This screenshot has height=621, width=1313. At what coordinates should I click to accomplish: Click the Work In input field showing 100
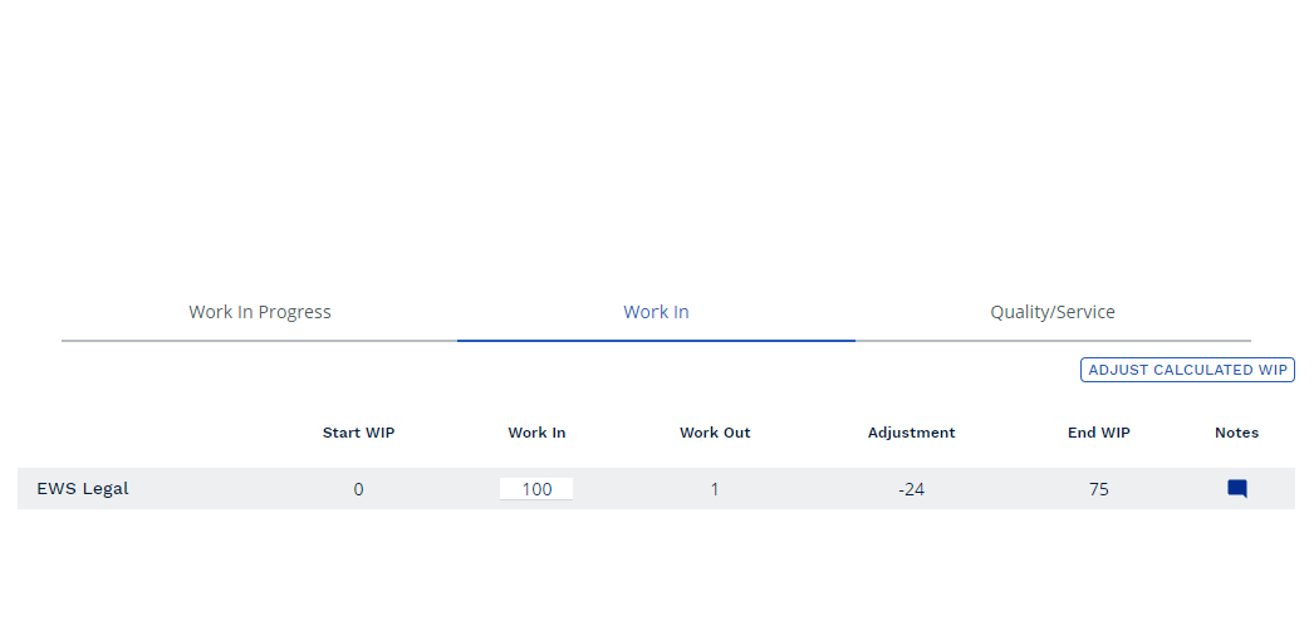click(537, 489)
